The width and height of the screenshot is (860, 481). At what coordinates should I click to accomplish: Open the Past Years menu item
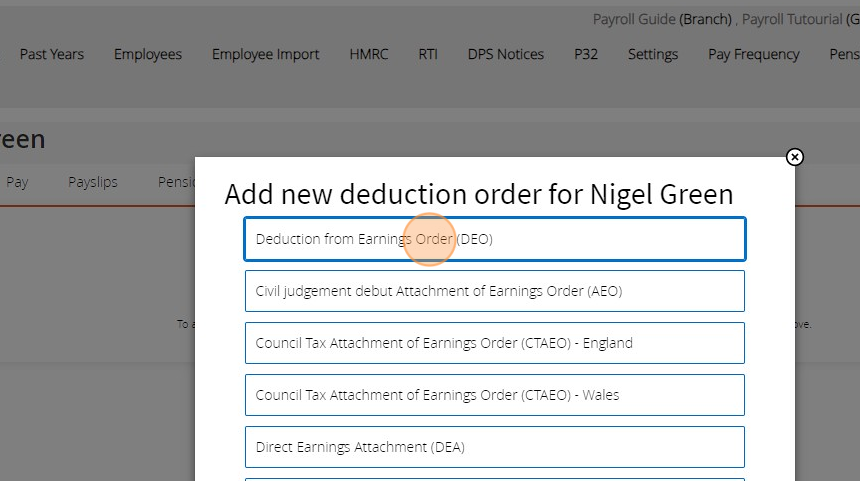pyautogui.click(x=52, y=54)
